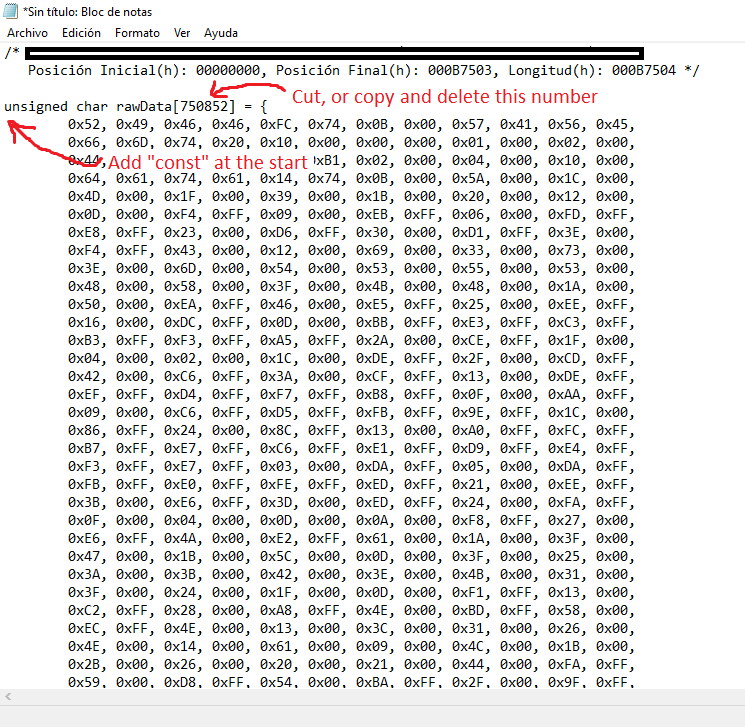Click 'Posición Inicial(h):' label text

click(x=108, y=70)
